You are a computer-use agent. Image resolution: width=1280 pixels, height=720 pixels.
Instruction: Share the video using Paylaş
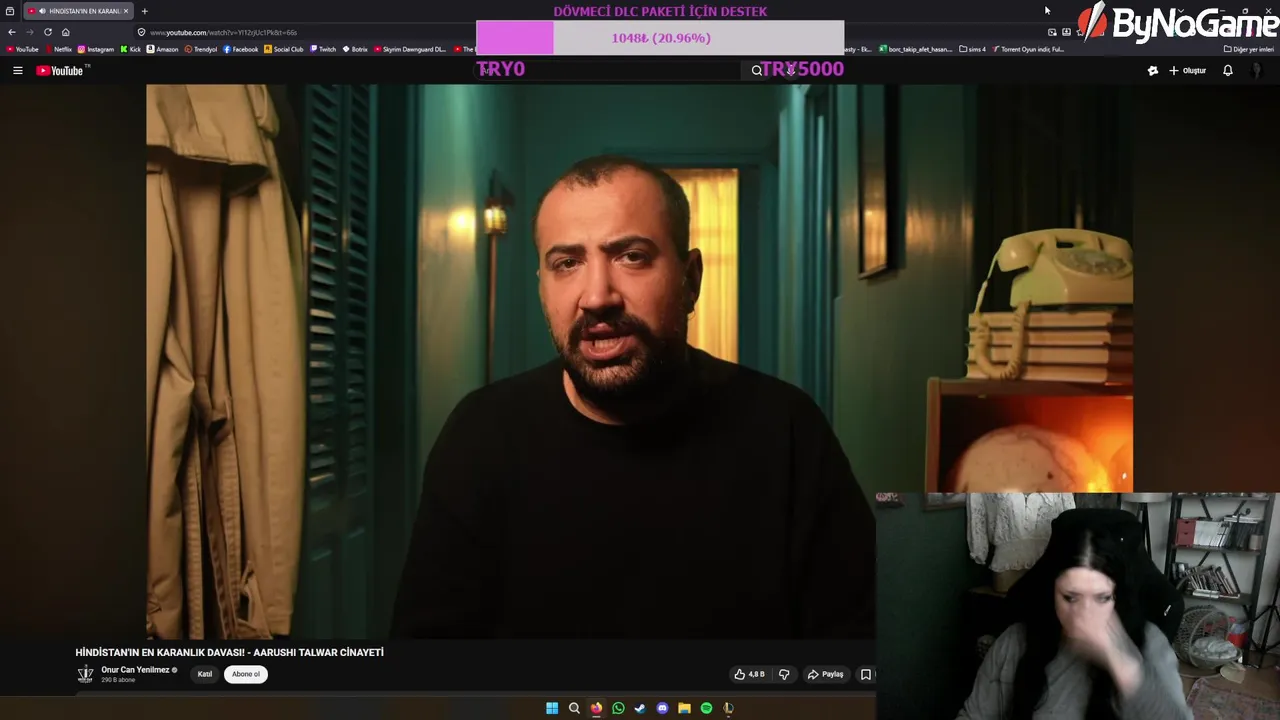tap(826, 674)
